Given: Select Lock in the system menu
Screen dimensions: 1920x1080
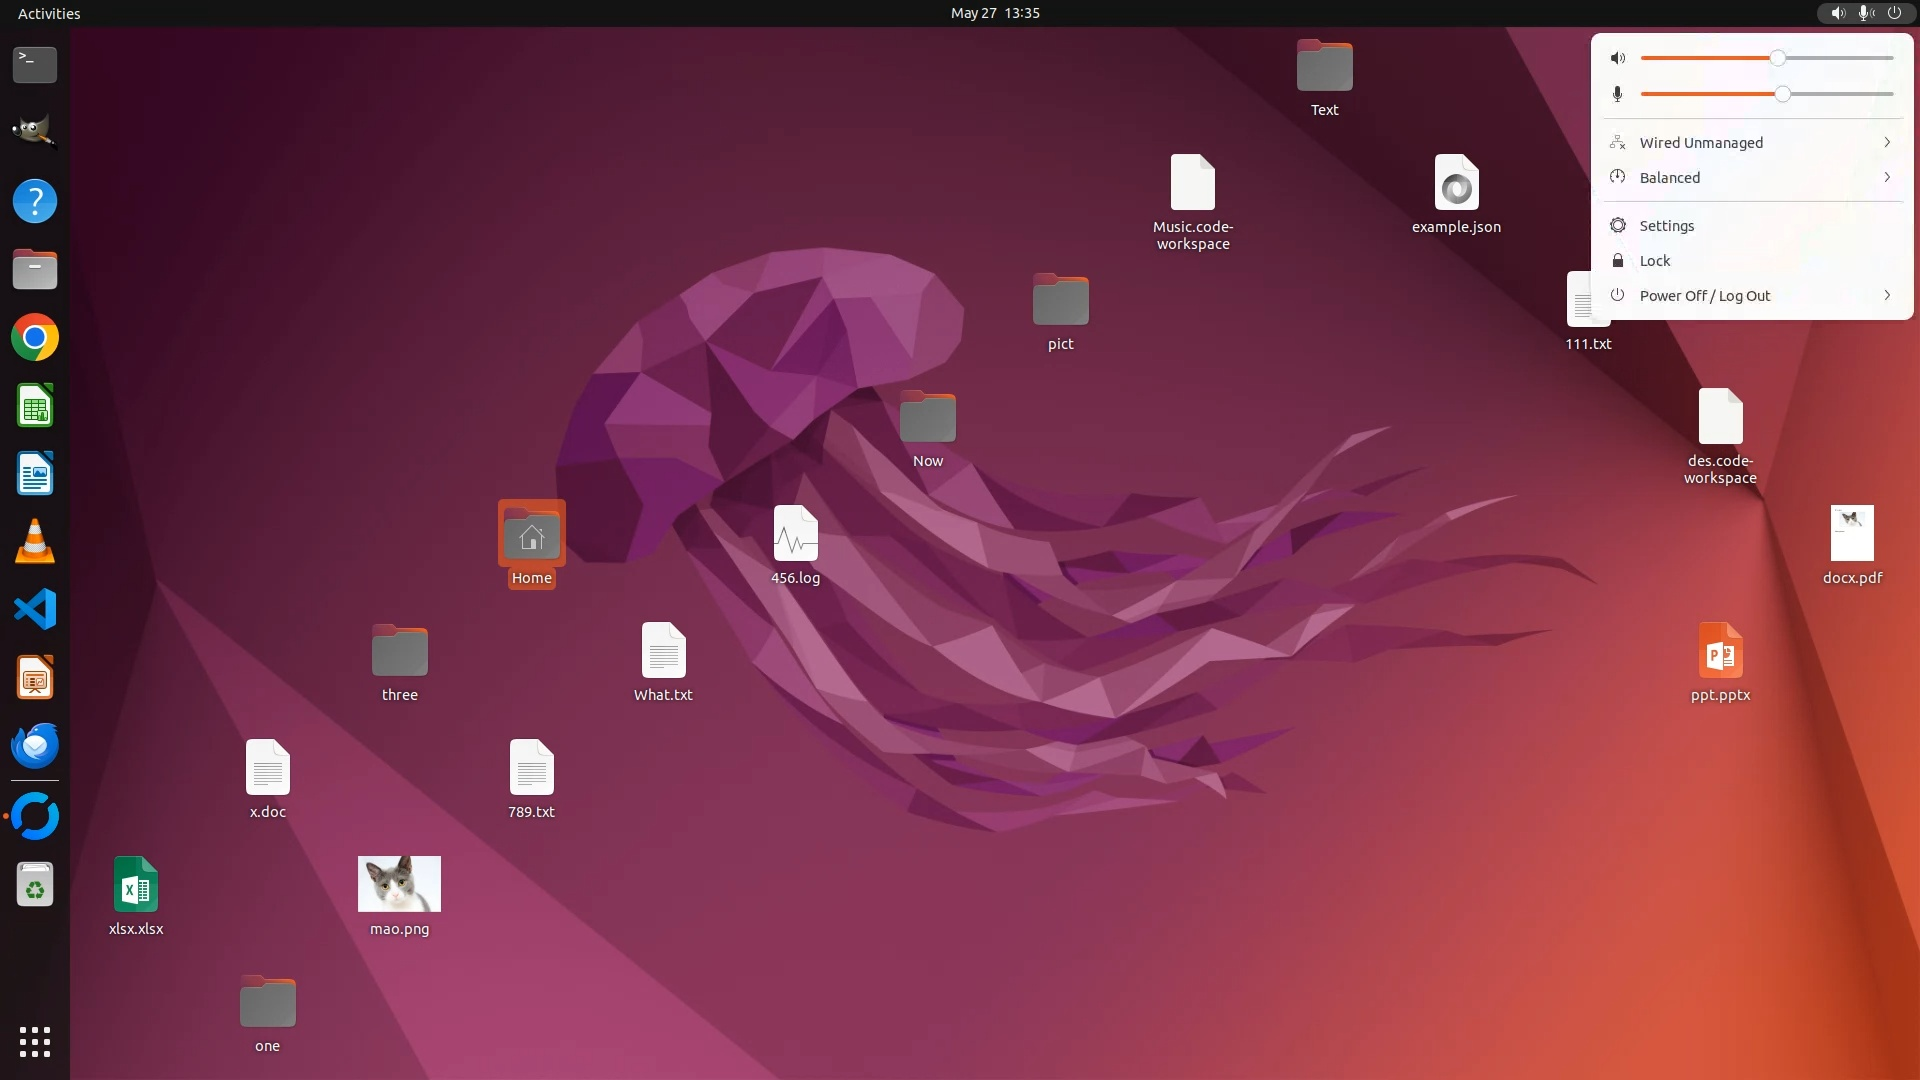Looking at the screenshot, I should (1655, 261).
